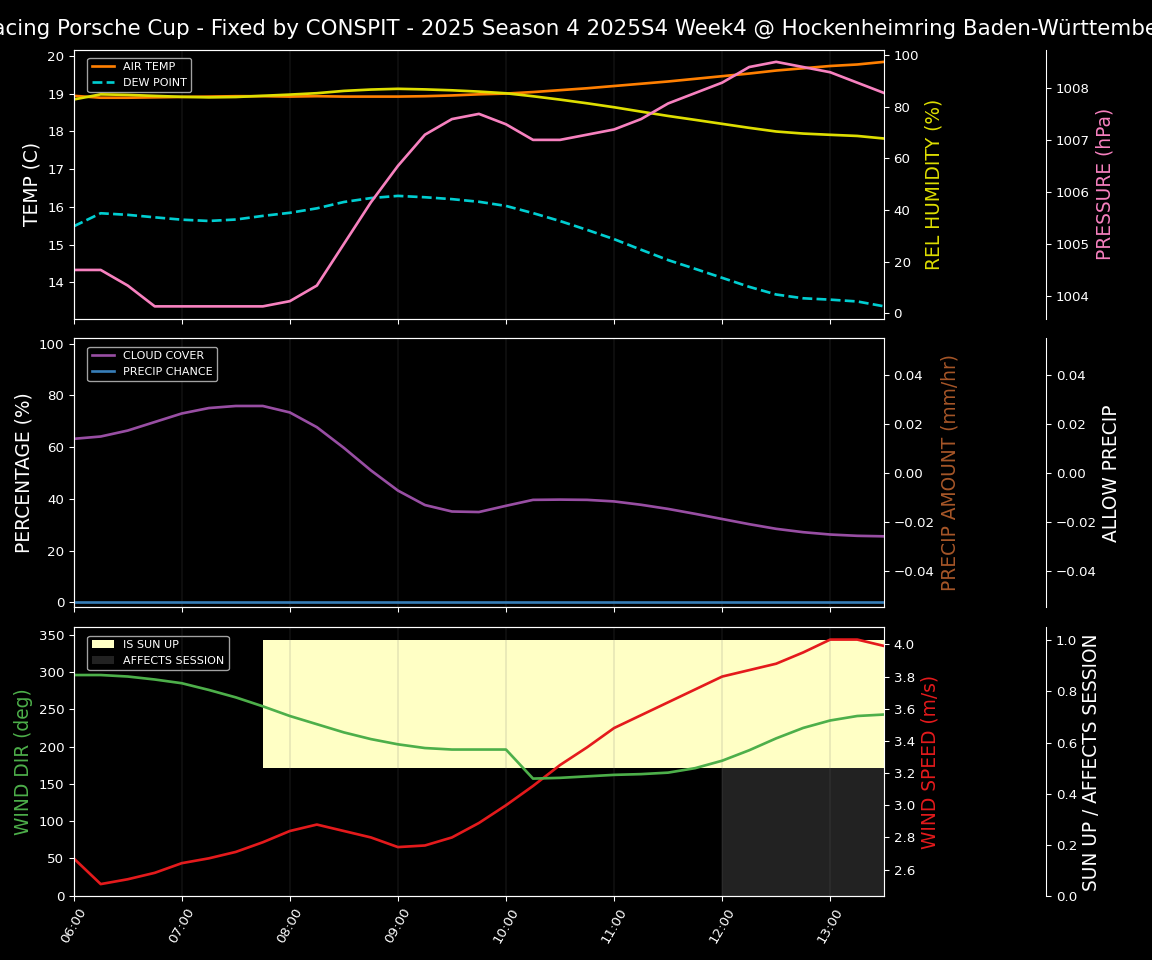The height and width of the screenshot is (960, 1152).
Task: Click the TEMP (C) axis label
Action: pyautogui.click(x=32, y=184)
